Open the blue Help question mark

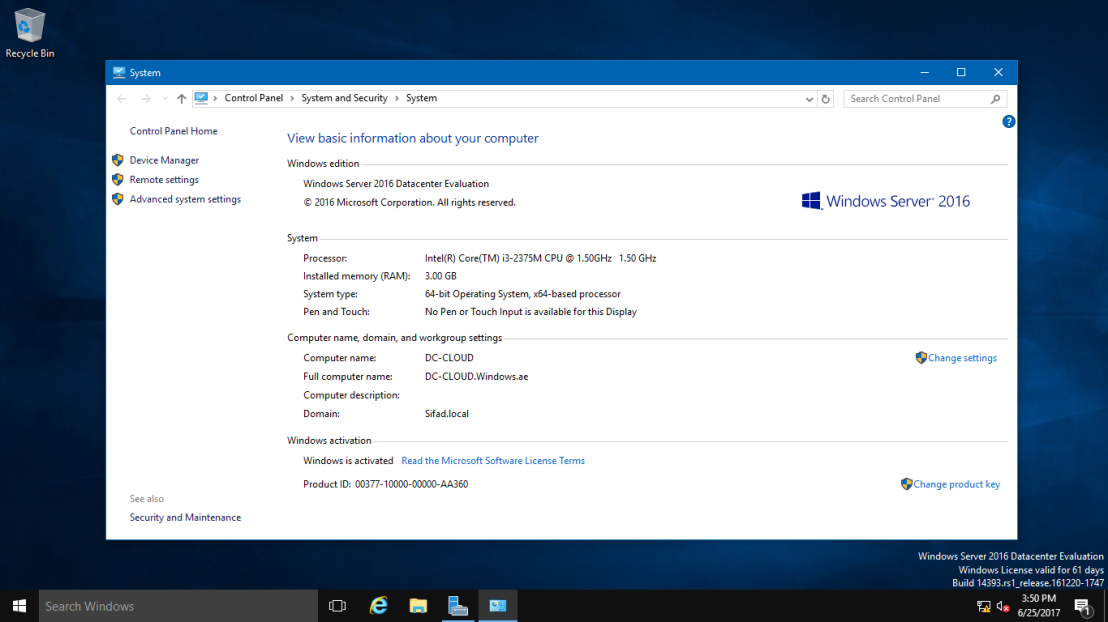coord(1008,122)
